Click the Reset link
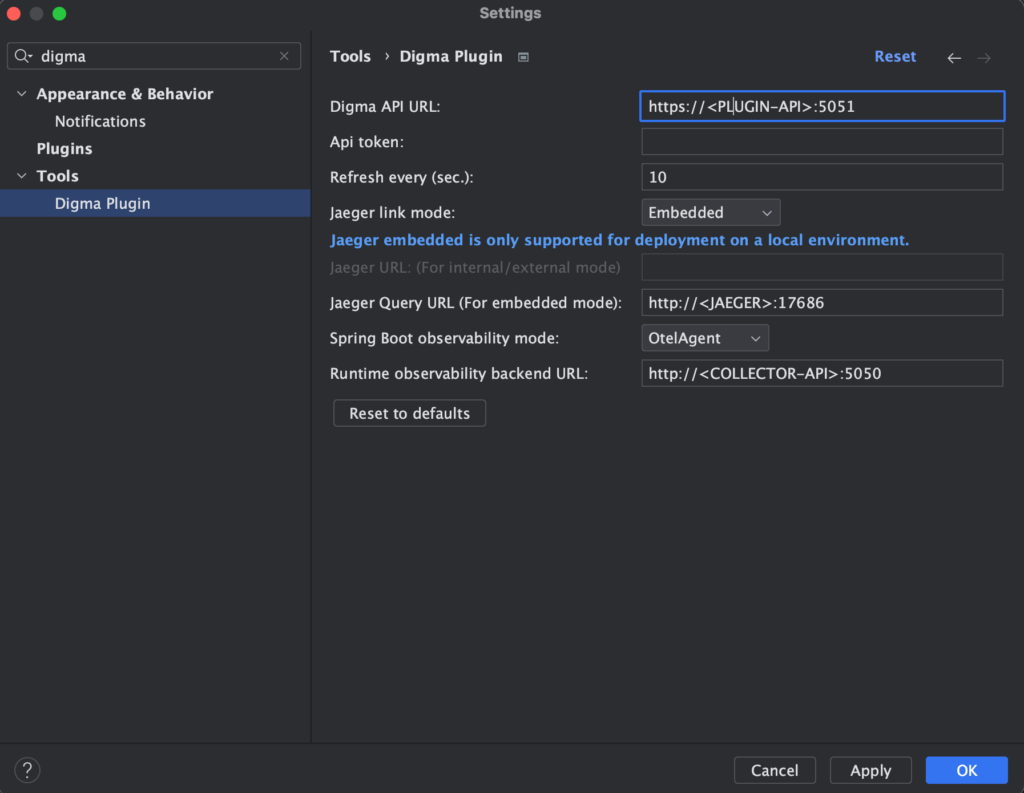Viewport: 1024px width, 793px height. tap(895, 57)
